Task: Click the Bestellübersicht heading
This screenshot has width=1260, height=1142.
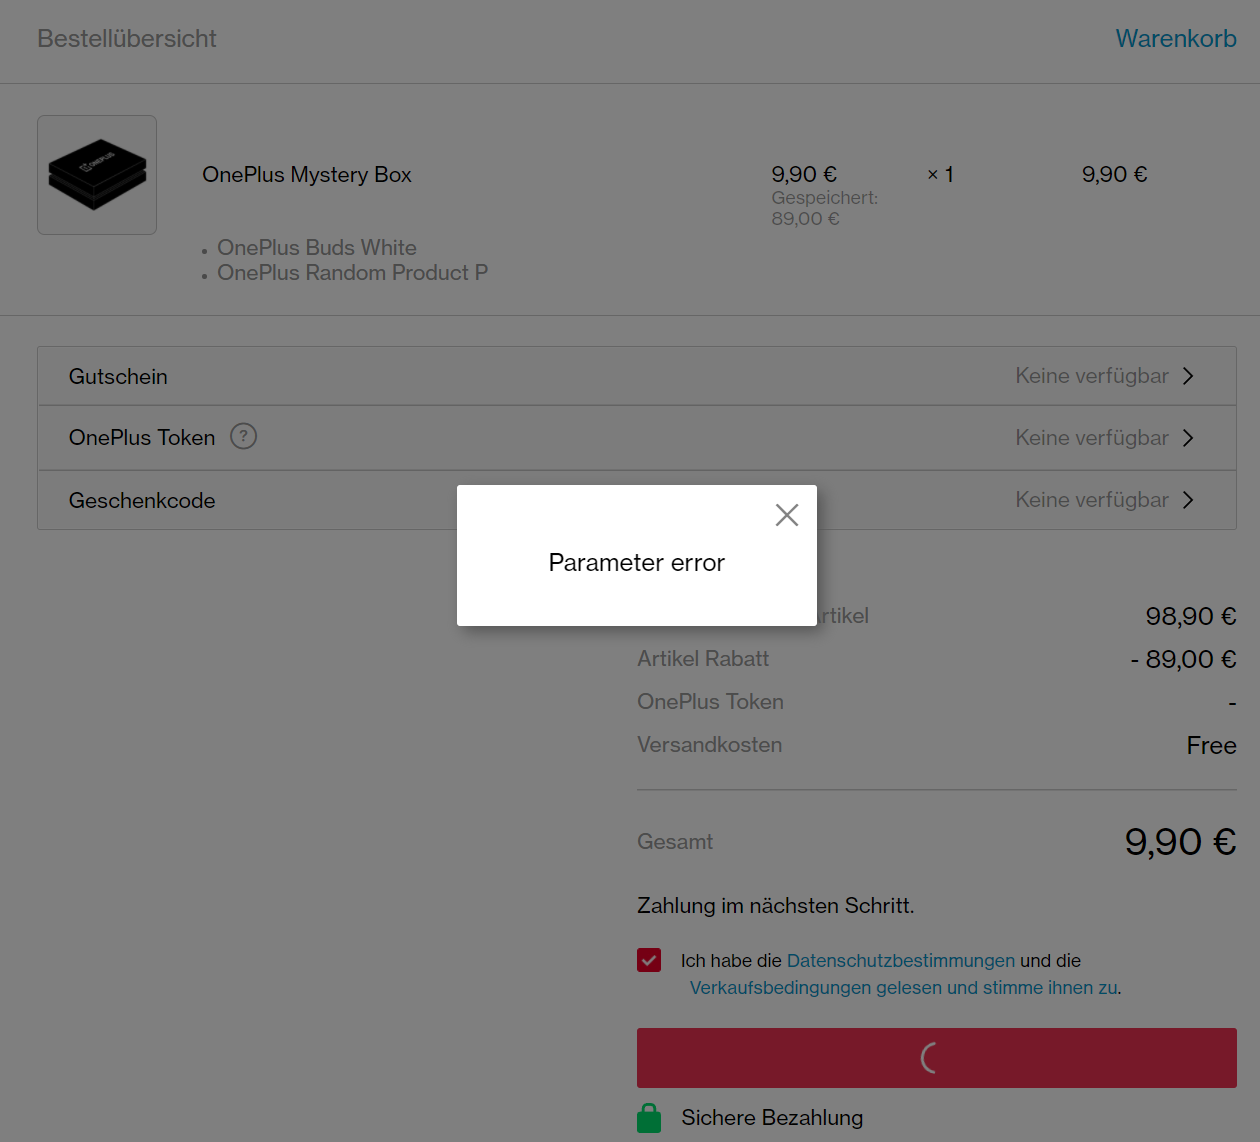Action: (127, 38)
